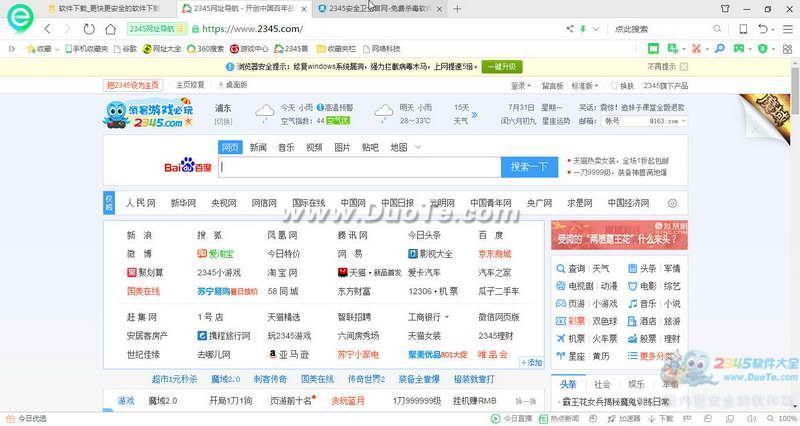This screenshot has height=426, width=800.
Task: Click the red scissors extension icon
Action: (696, 48)
